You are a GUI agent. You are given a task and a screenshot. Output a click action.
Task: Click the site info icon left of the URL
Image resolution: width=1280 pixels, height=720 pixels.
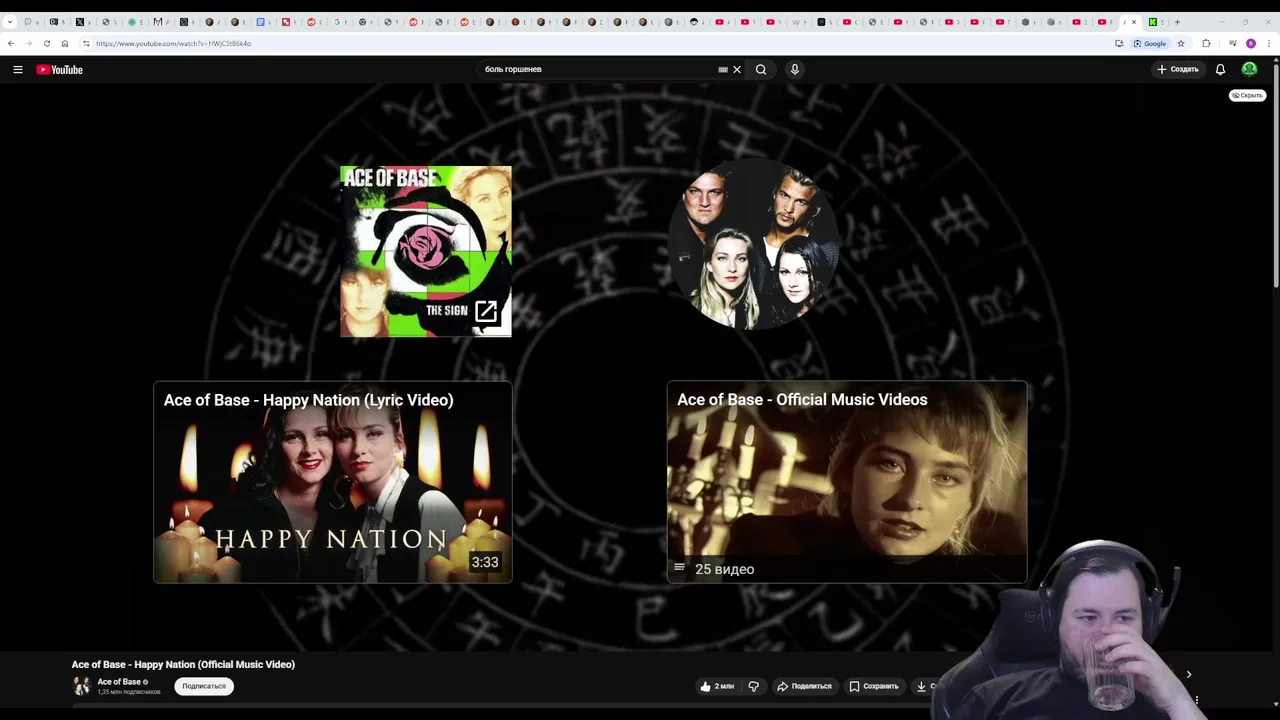86,43
